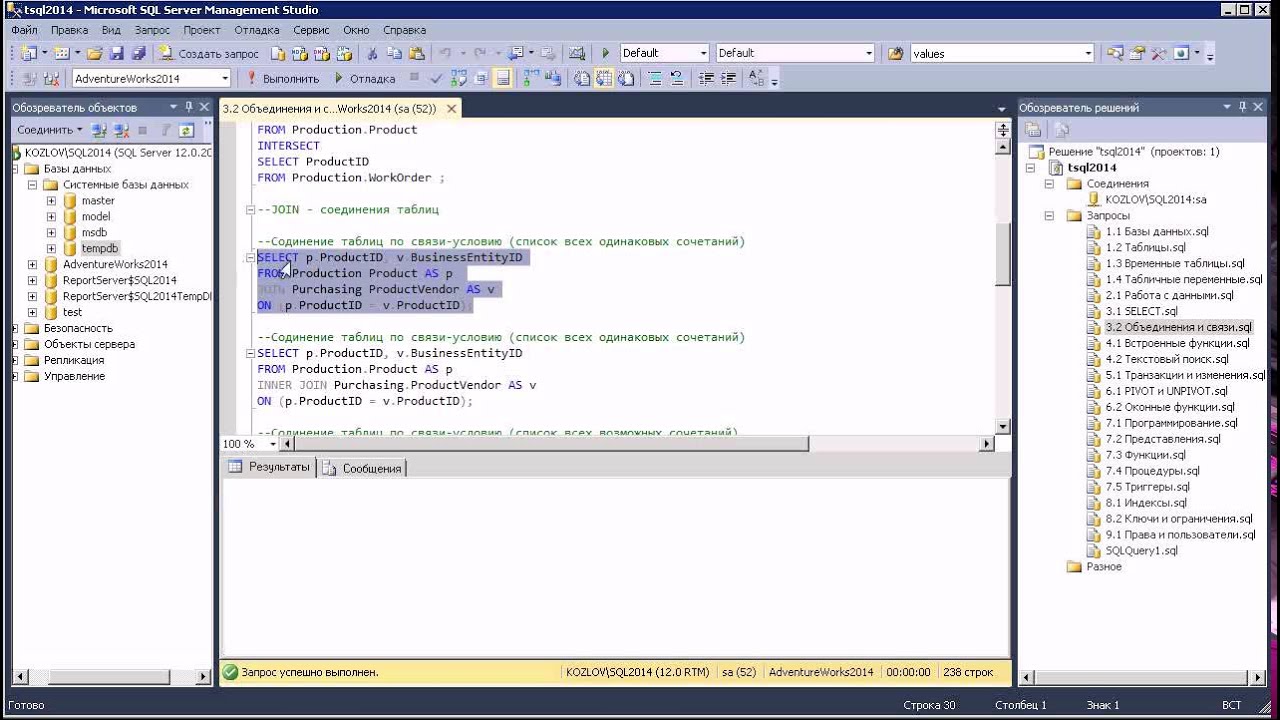Display estimated execution plan icon

point(458,78)
